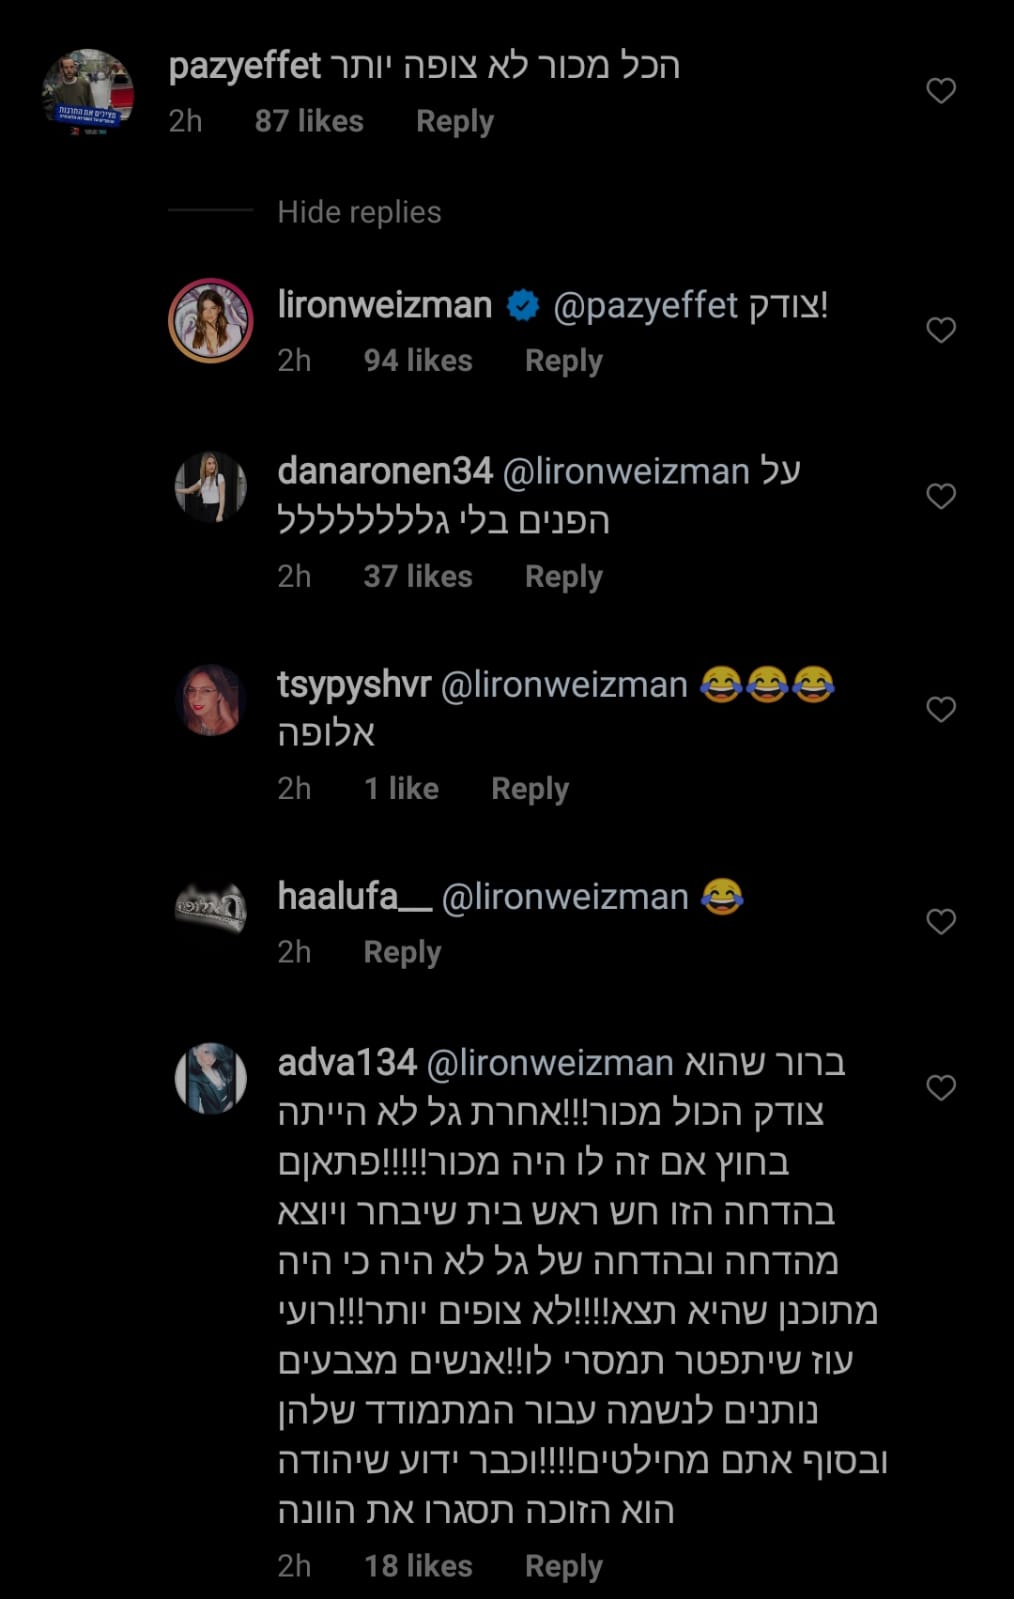Tap the heart beside adva134's long comment
1014x1599 pixels.
pyautogui.click(x=941, y=1087)
